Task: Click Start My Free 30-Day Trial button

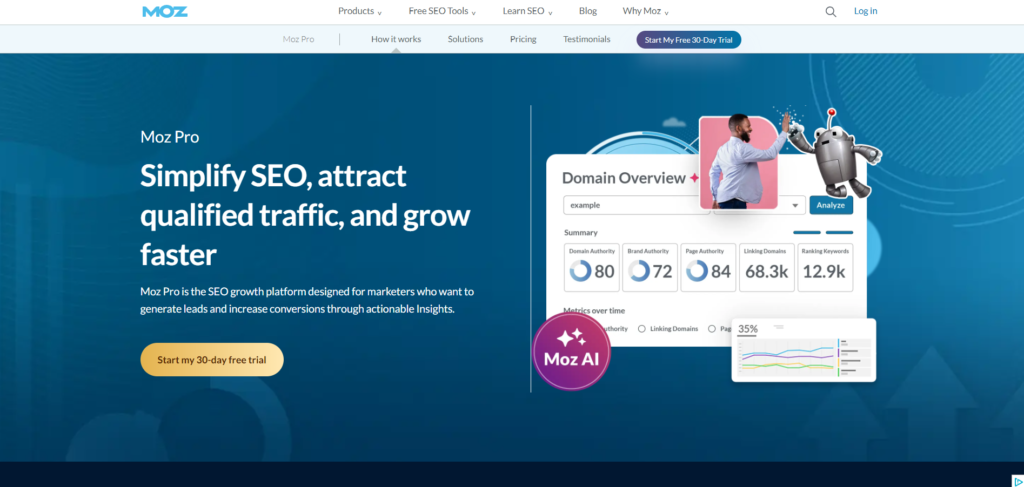Action: click(689, 40)
